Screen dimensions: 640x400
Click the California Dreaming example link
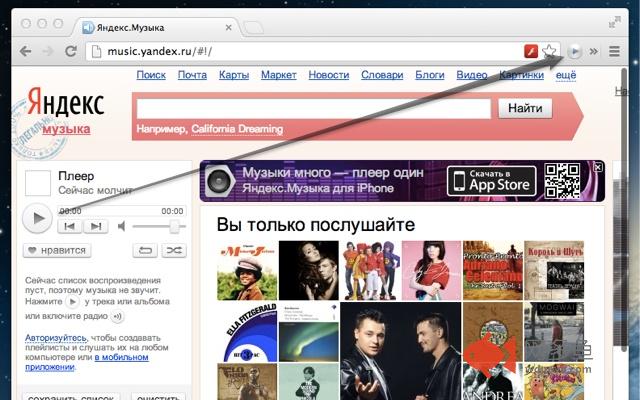pos(237,129)
